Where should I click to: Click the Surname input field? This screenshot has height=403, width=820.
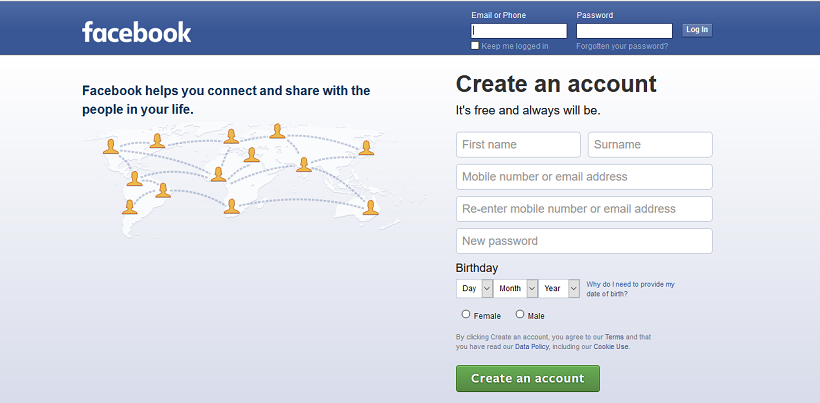650,145
